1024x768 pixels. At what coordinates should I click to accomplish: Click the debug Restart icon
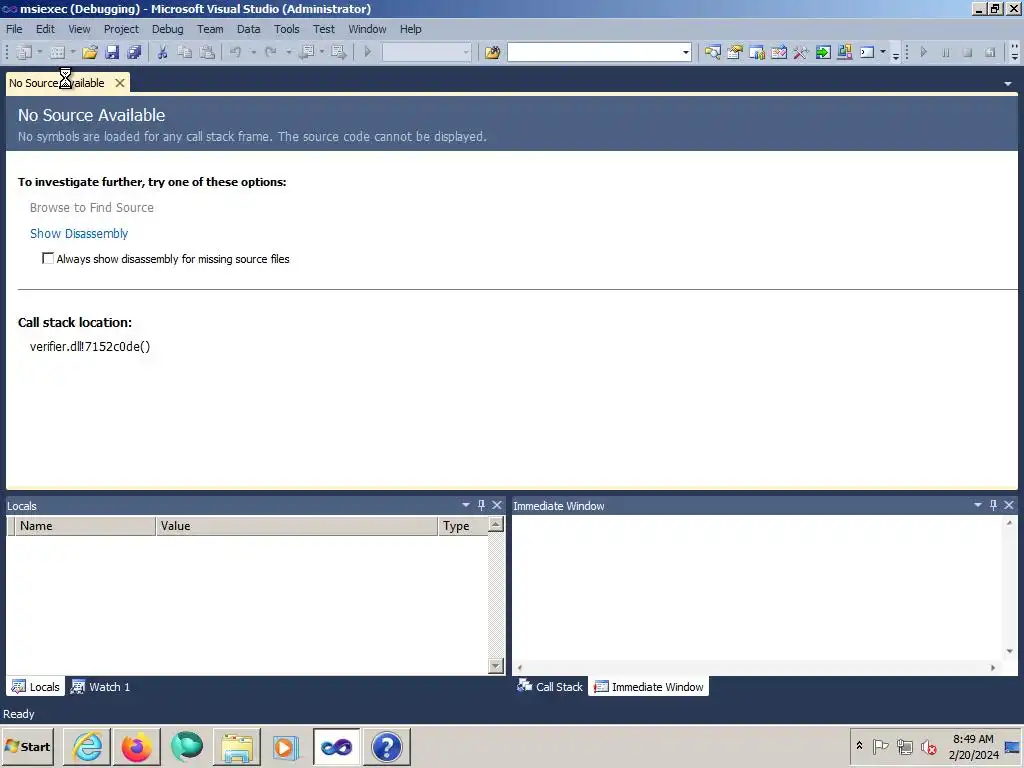(x=990, y=52)
